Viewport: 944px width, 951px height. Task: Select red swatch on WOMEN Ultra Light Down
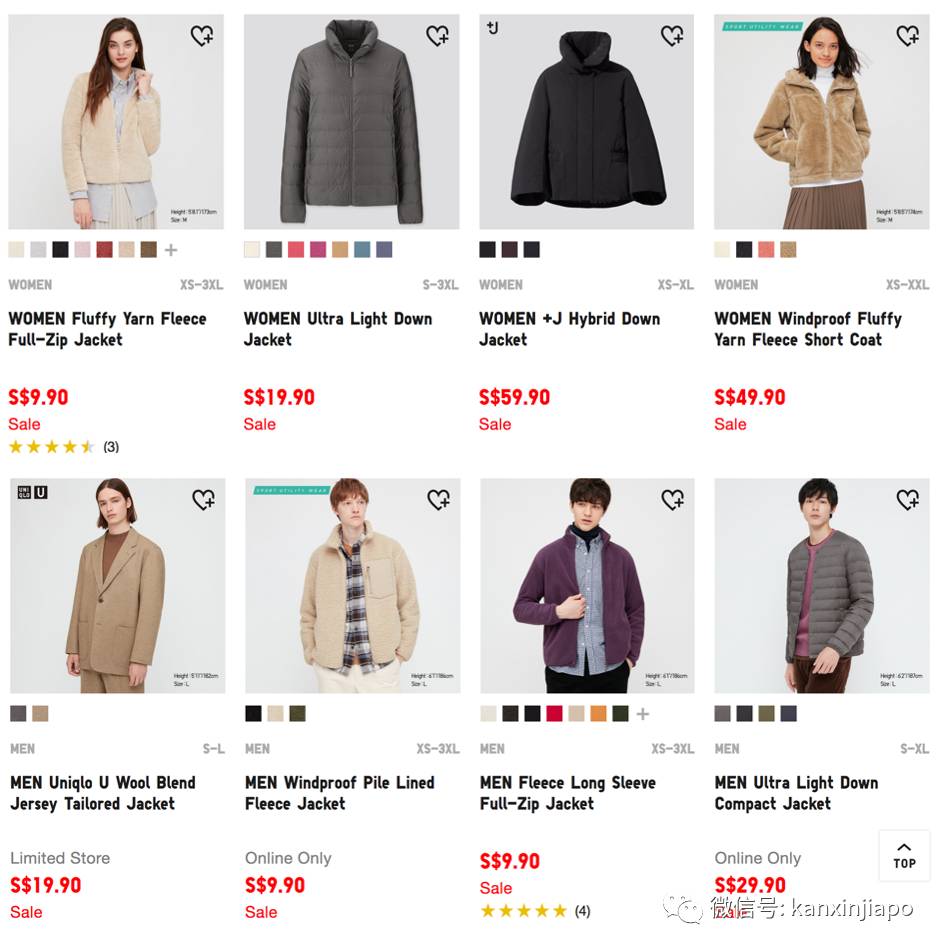click(296, 250)
